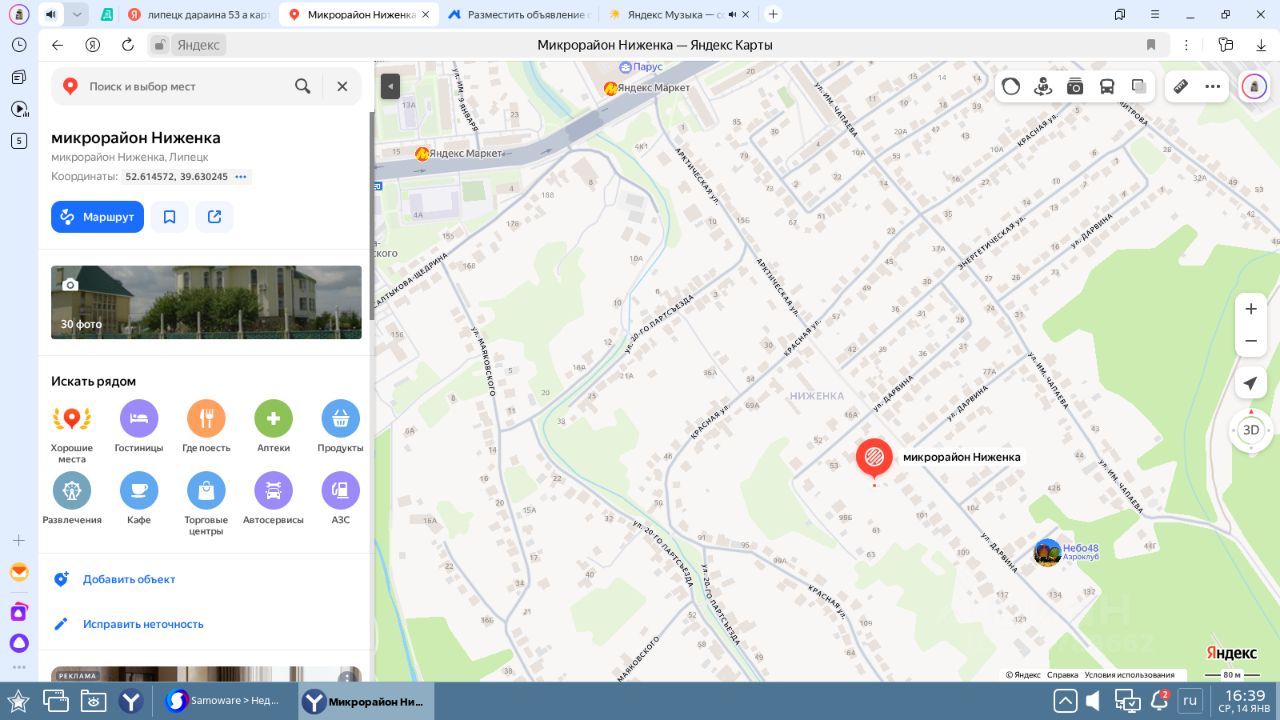Open the Парус place marker on the map

(626, 67)
